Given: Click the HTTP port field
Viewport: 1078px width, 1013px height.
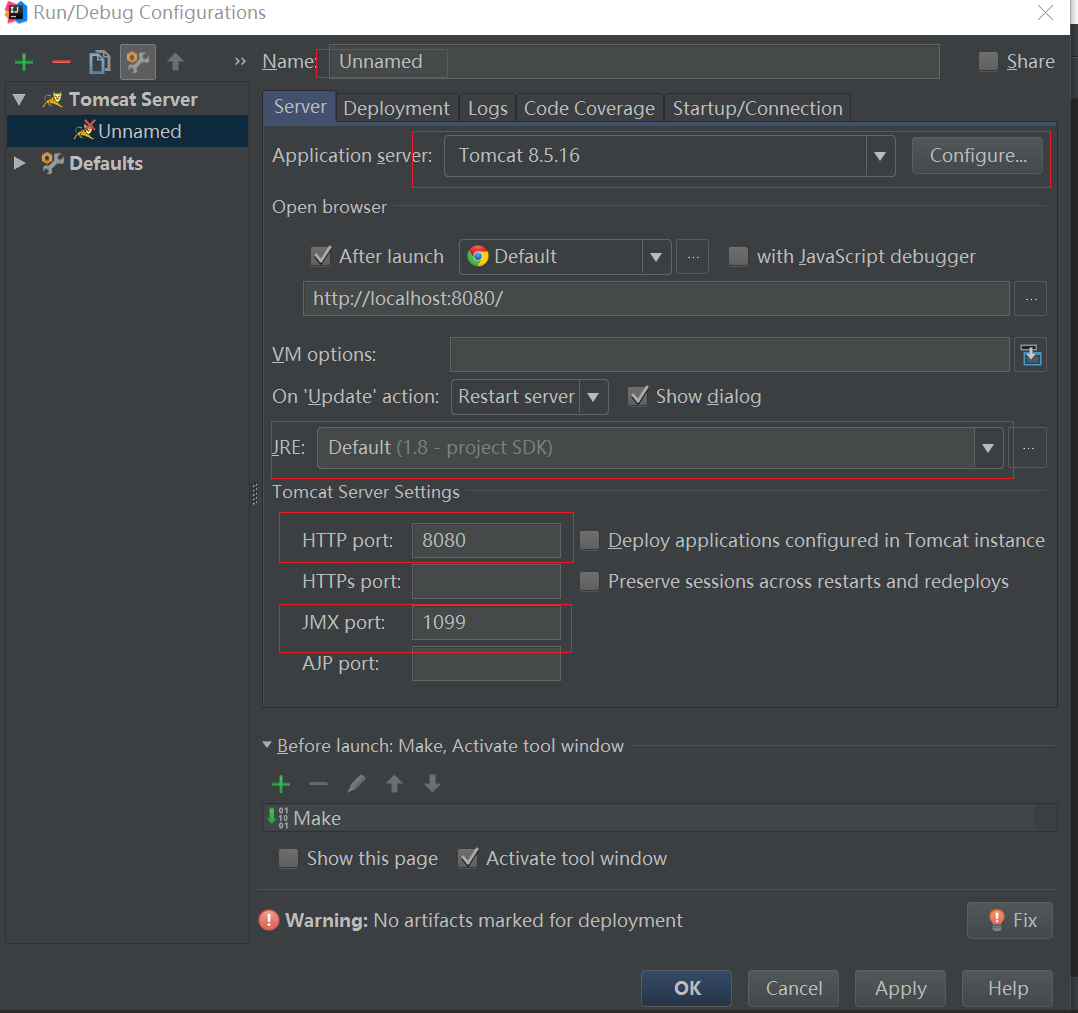Looking at the screenshot, I should [486, 541].
